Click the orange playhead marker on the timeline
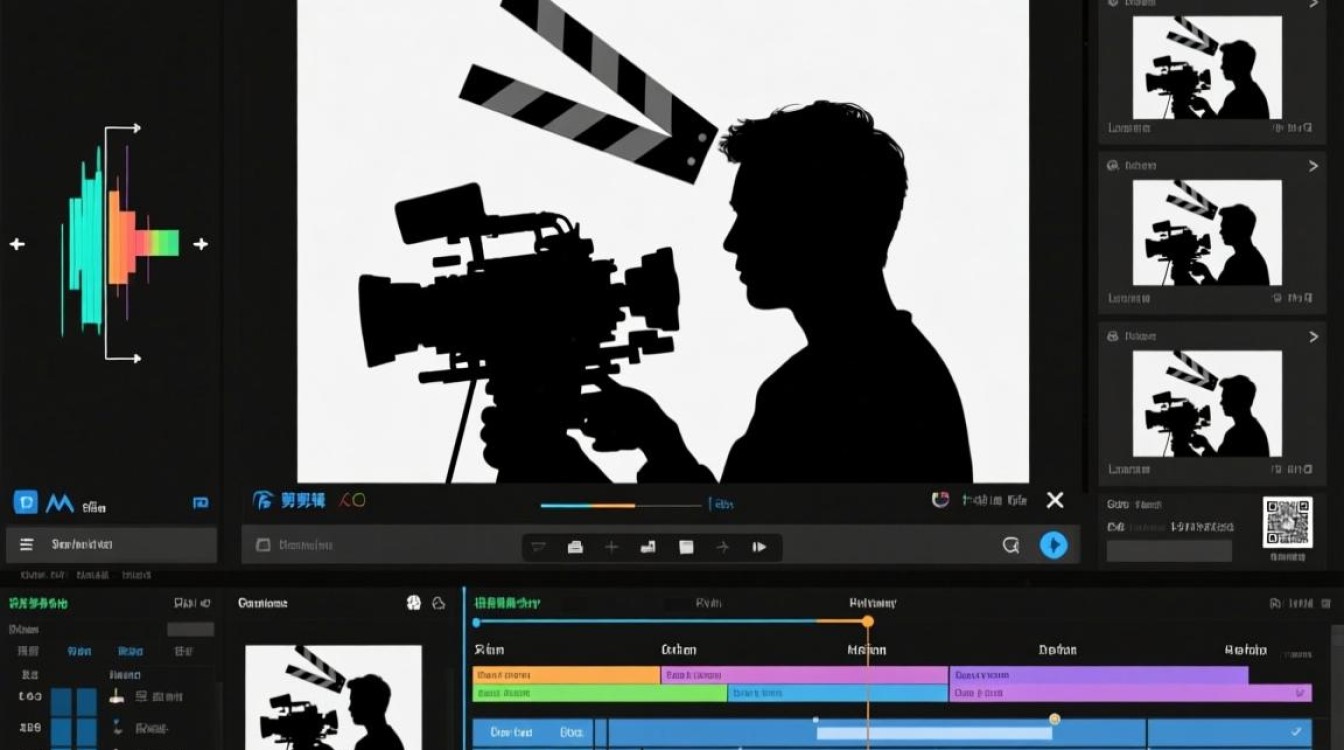 coord(868,622)
